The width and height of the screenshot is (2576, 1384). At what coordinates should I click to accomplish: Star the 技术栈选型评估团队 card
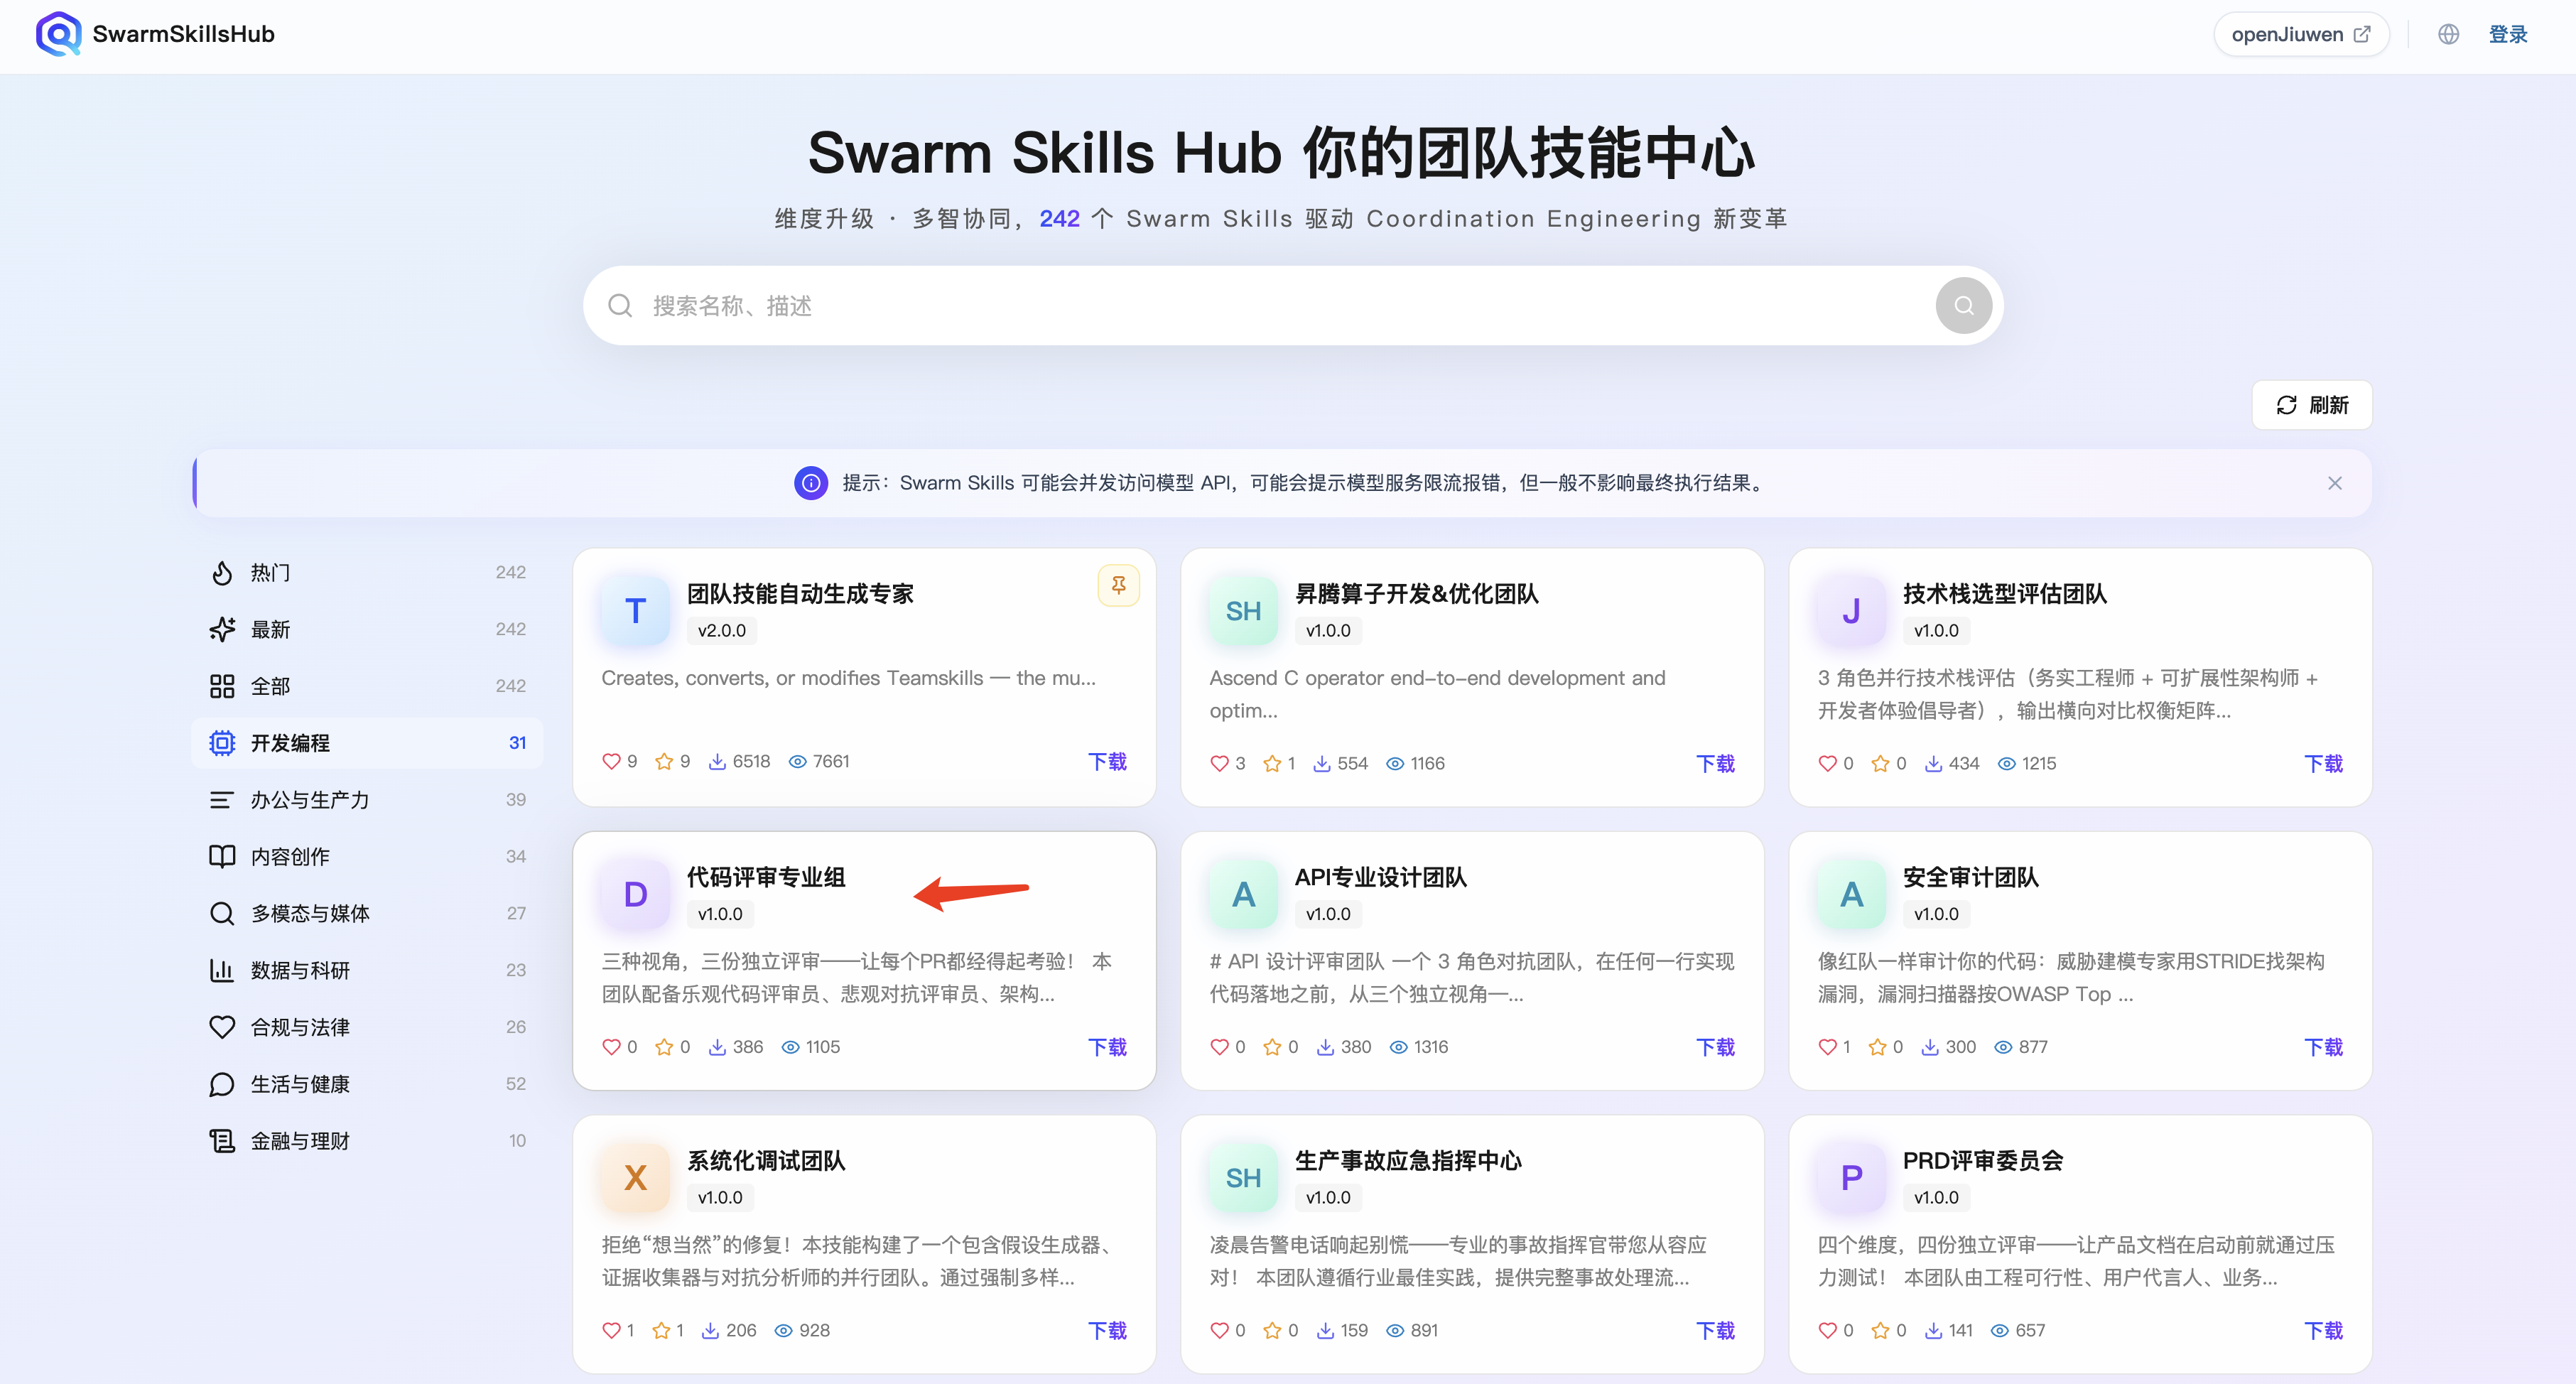tap(1880, 763)
